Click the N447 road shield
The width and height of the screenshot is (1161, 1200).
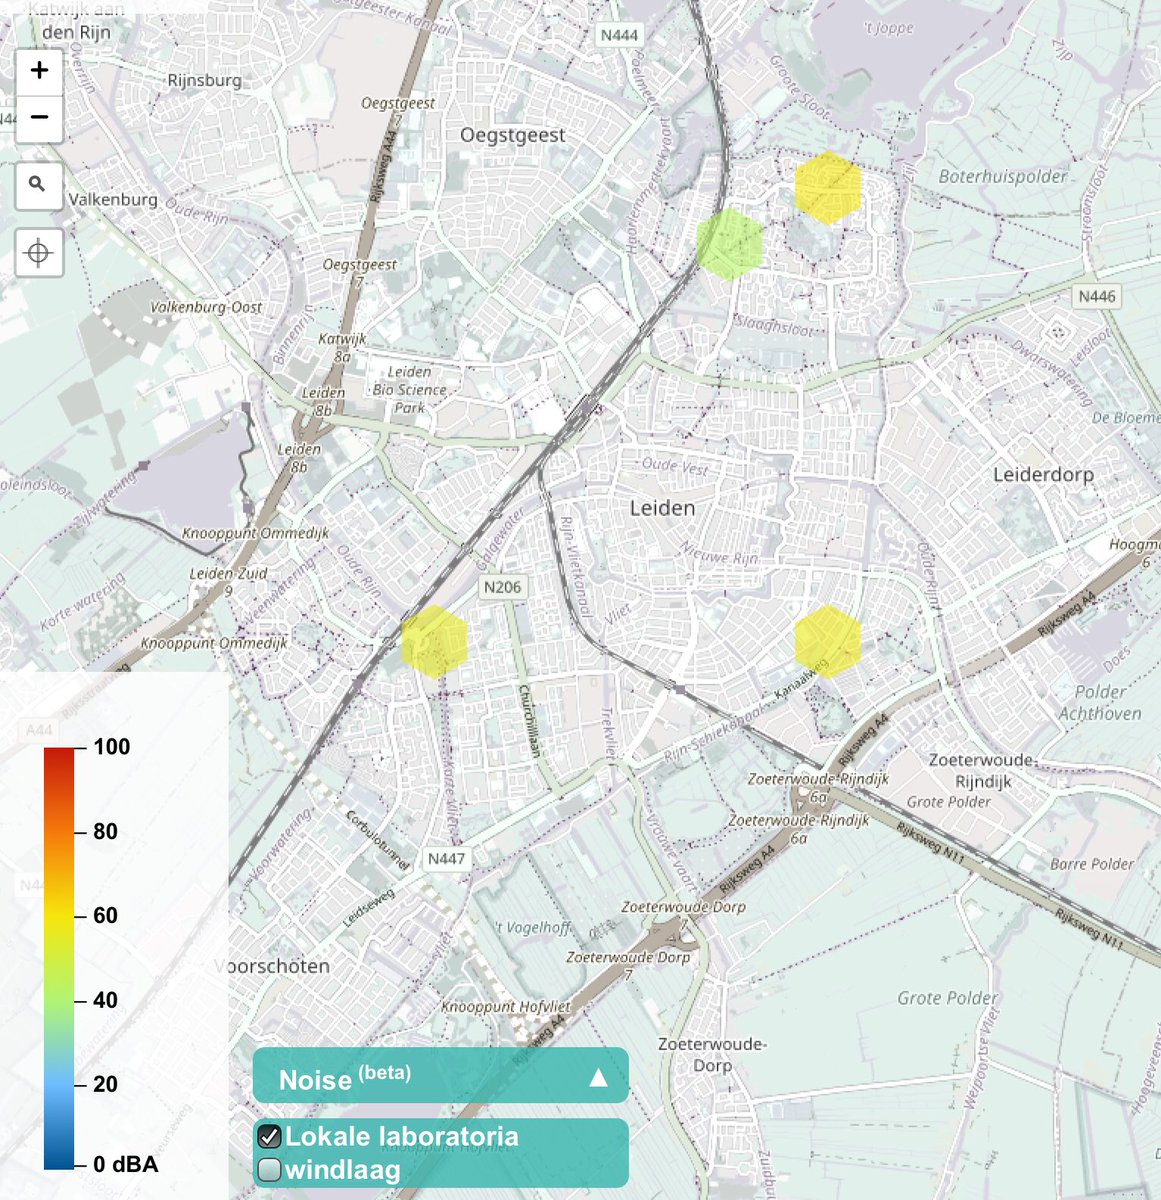(446, 858)
